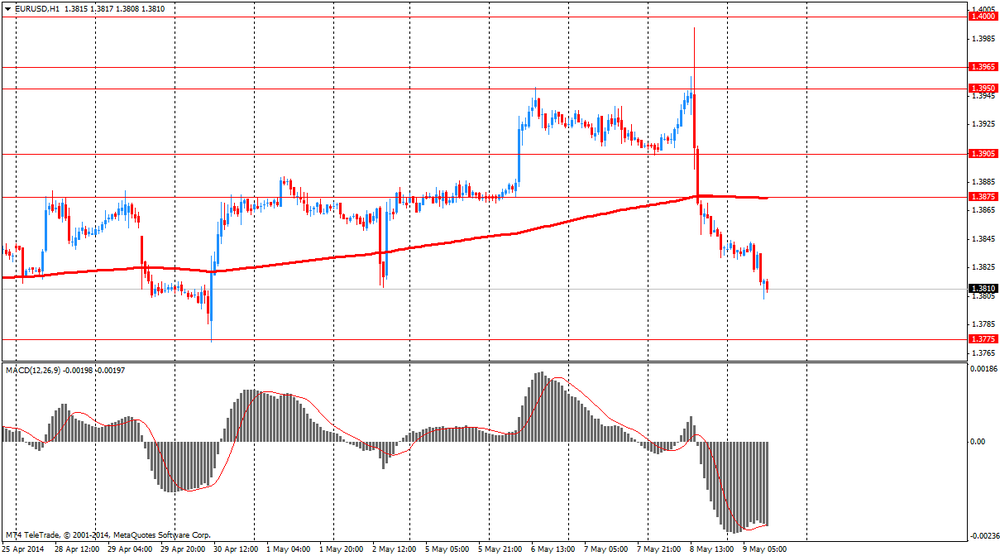Click the 9 May 05:00 time label
Viewport: 1000px width, 556px height.
pyautogui.click(x=765, y=549)
